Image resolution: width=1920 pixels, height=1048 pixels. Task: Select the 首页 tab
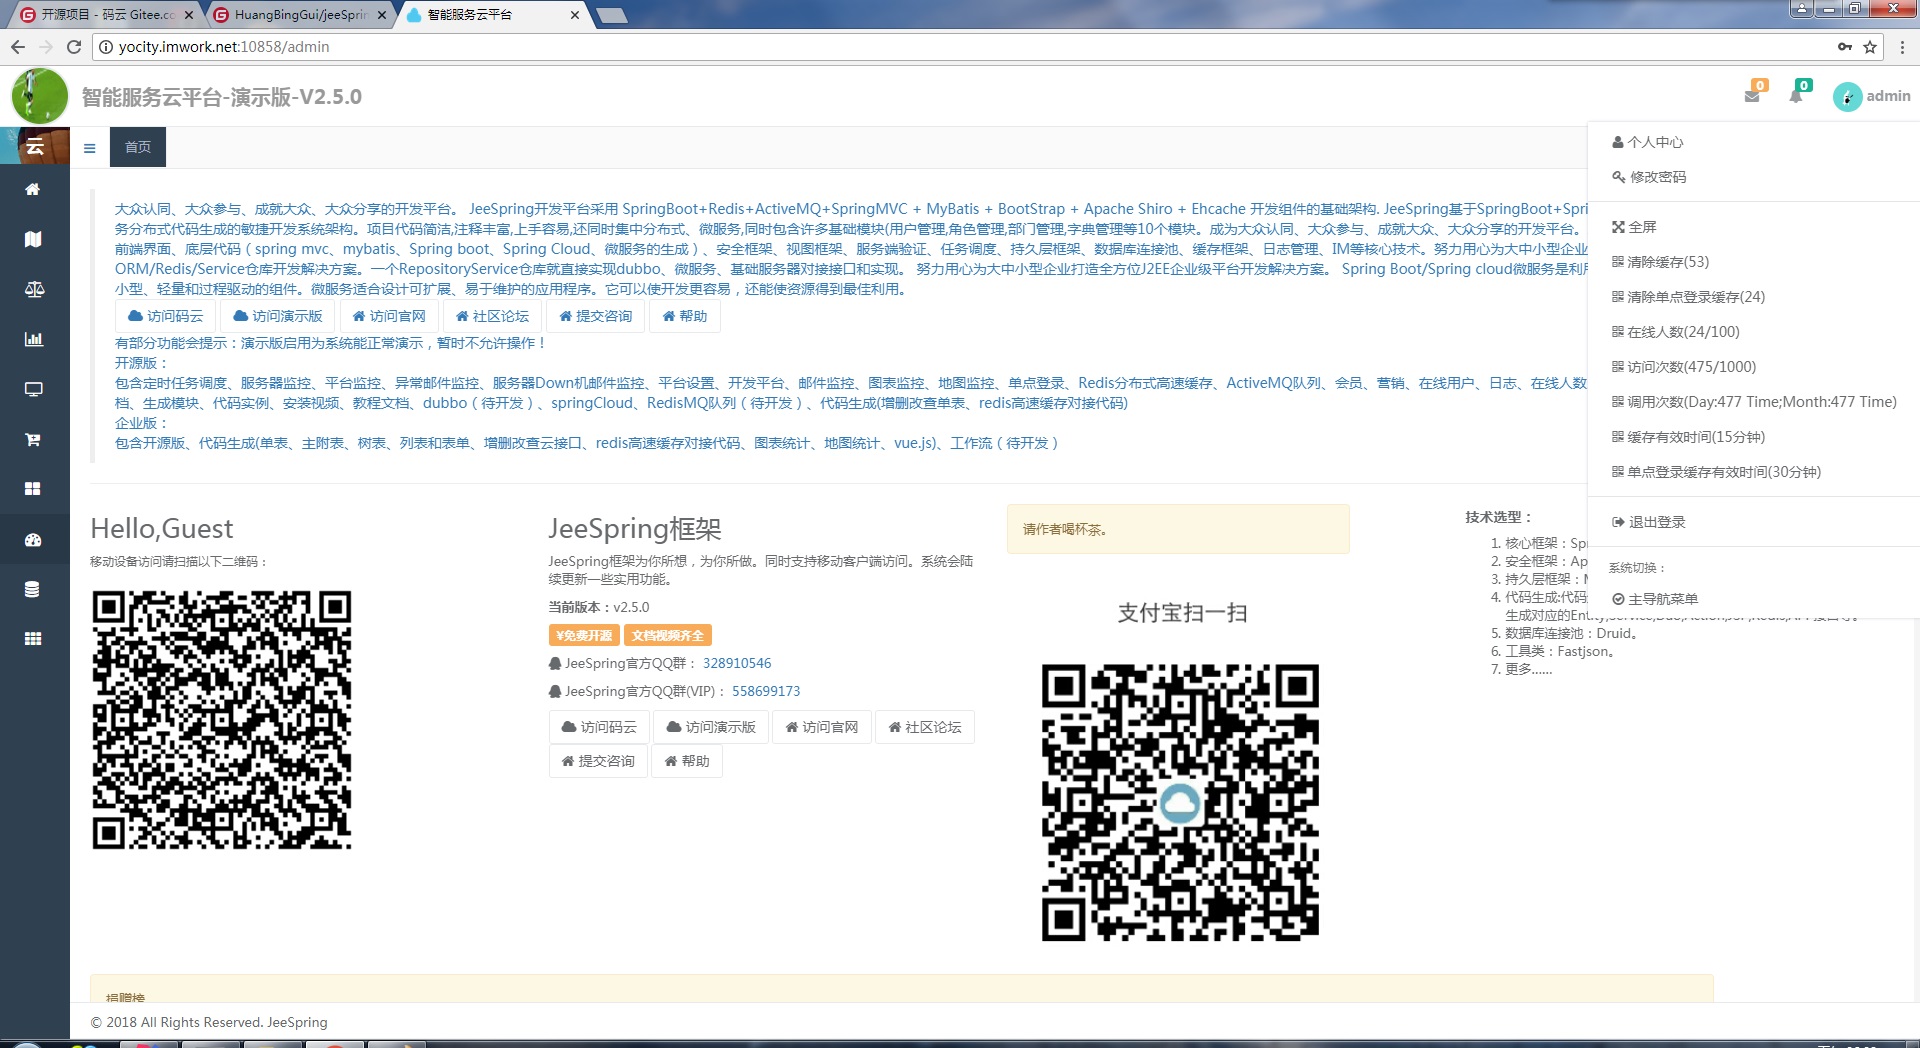[138, 147]
